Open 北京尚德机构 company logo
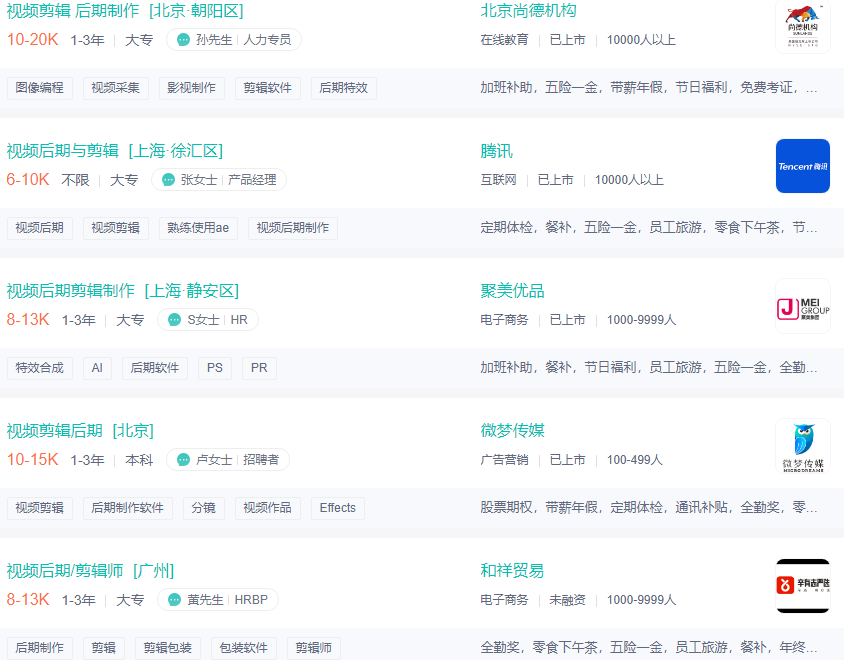Screen dimensions: 844x660 (x=803, y=26)
